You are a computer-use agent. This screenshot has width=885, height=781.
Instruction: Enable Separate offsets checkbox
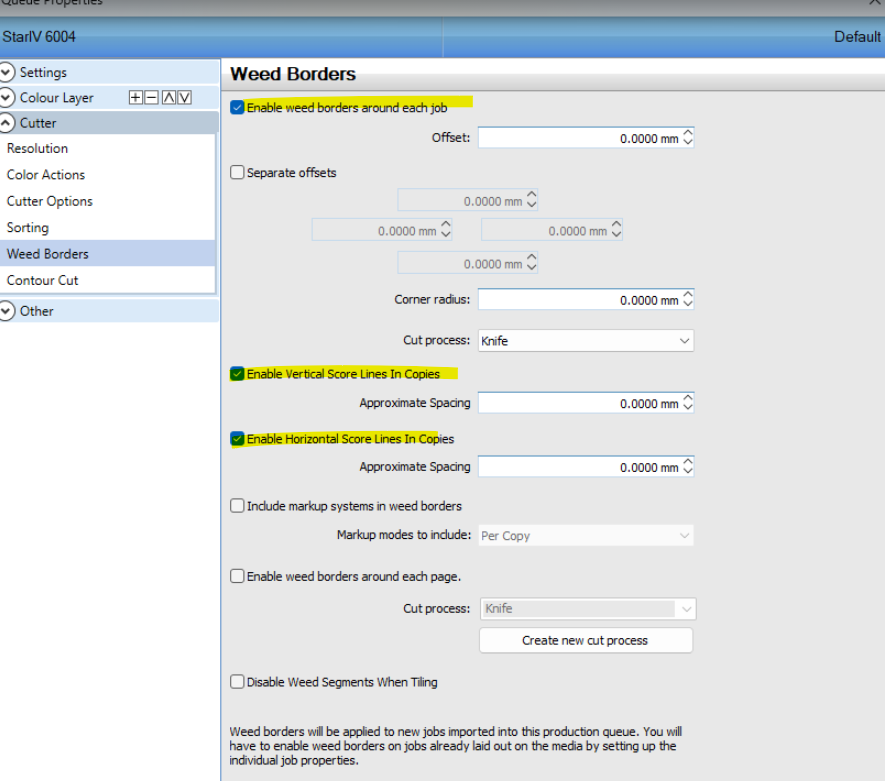point(237,172)
